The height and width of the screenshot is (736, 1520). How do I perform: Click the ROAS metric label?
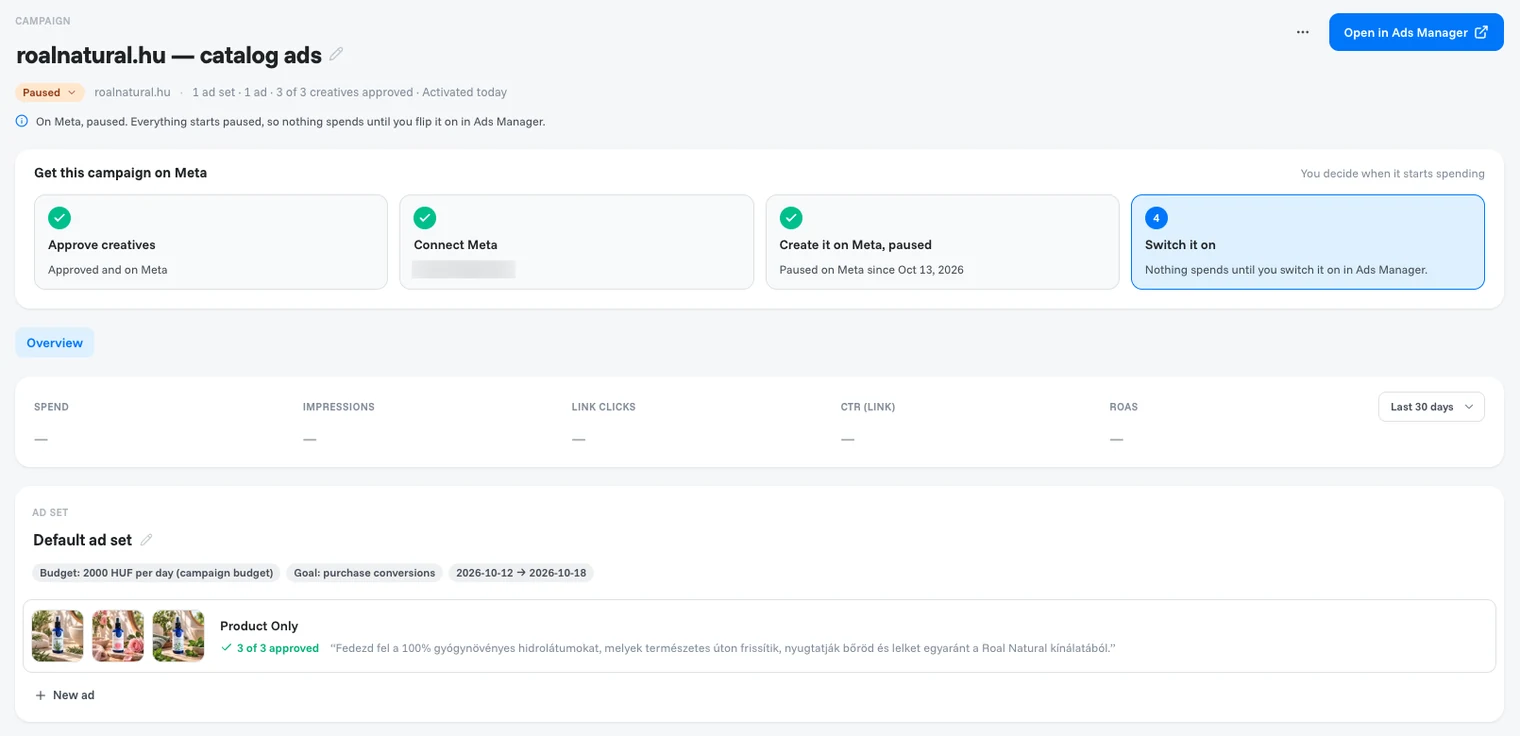click(1124, 407)
